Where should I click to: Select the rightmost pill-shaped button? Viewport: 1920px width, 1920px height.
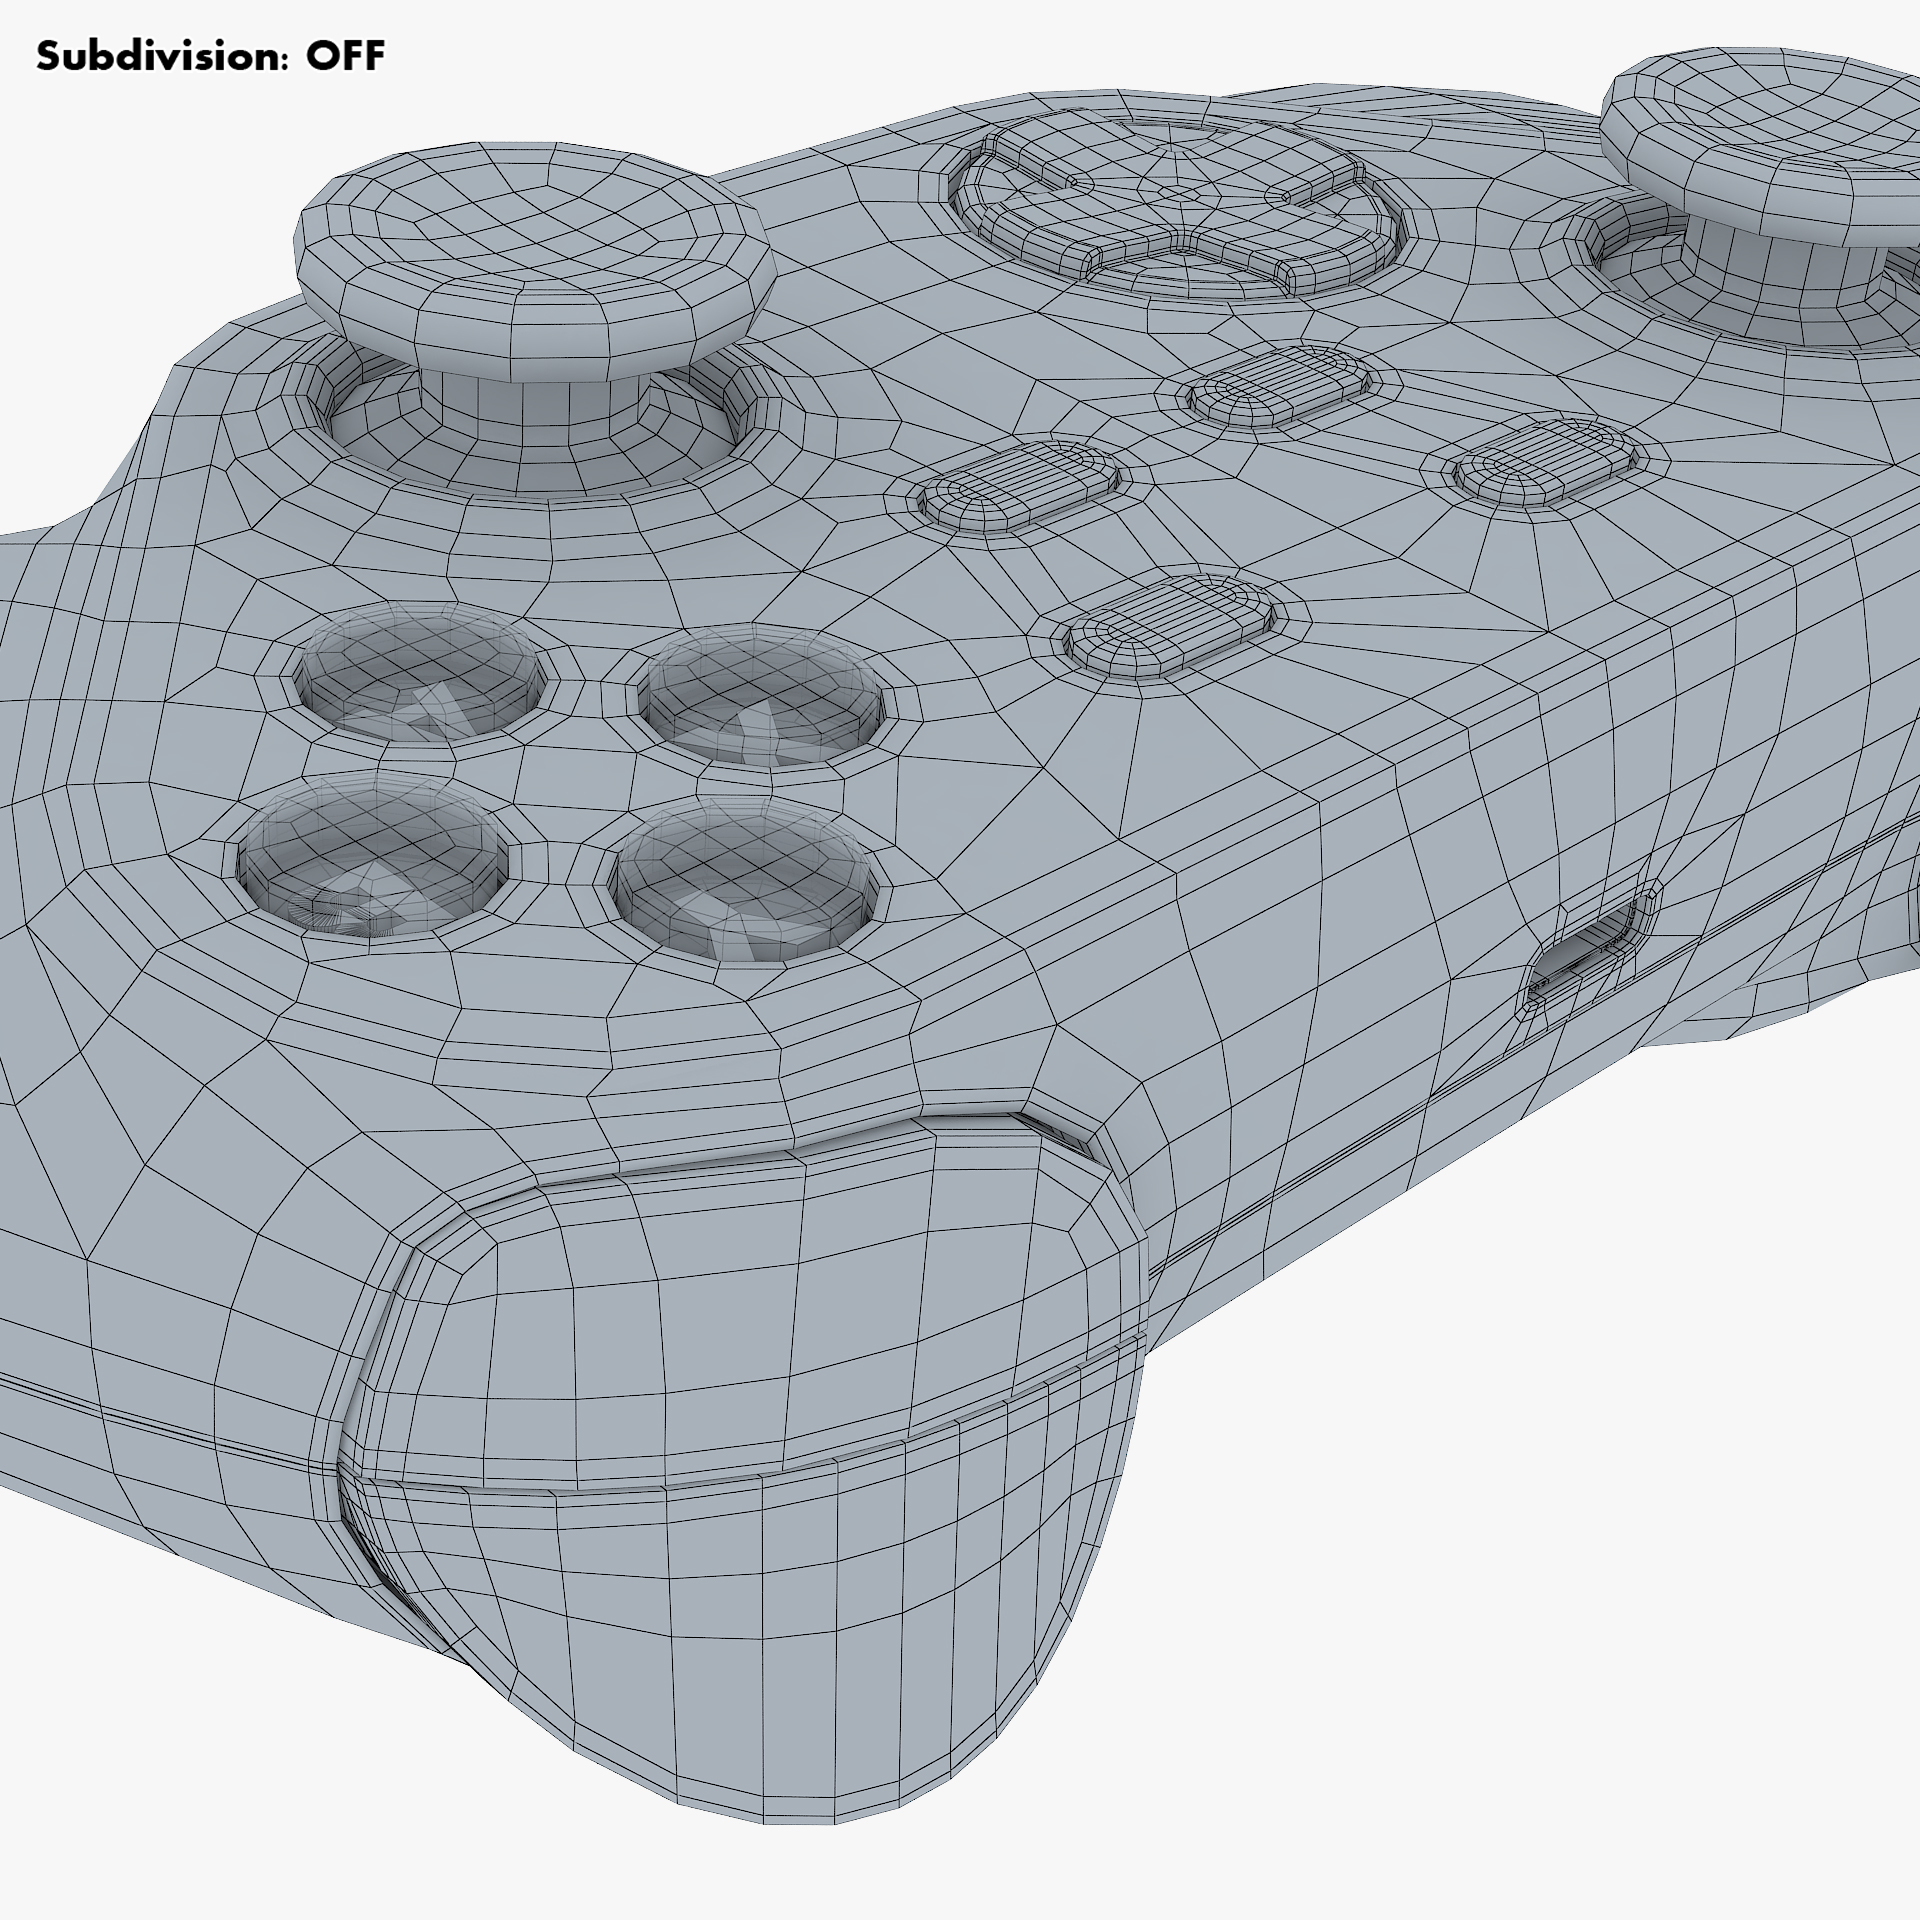[x=1547, y=460]
